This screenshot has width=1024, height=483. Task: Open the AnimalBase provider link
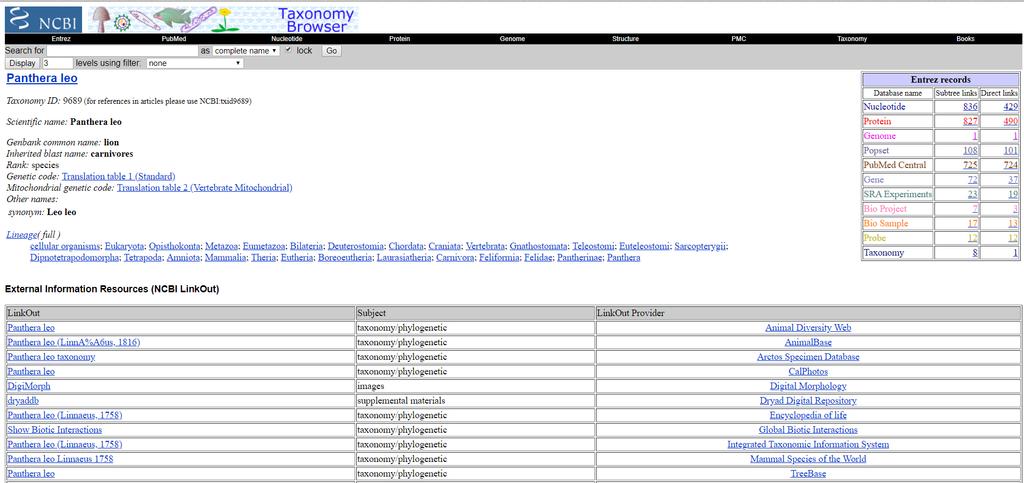click(808, 342)
